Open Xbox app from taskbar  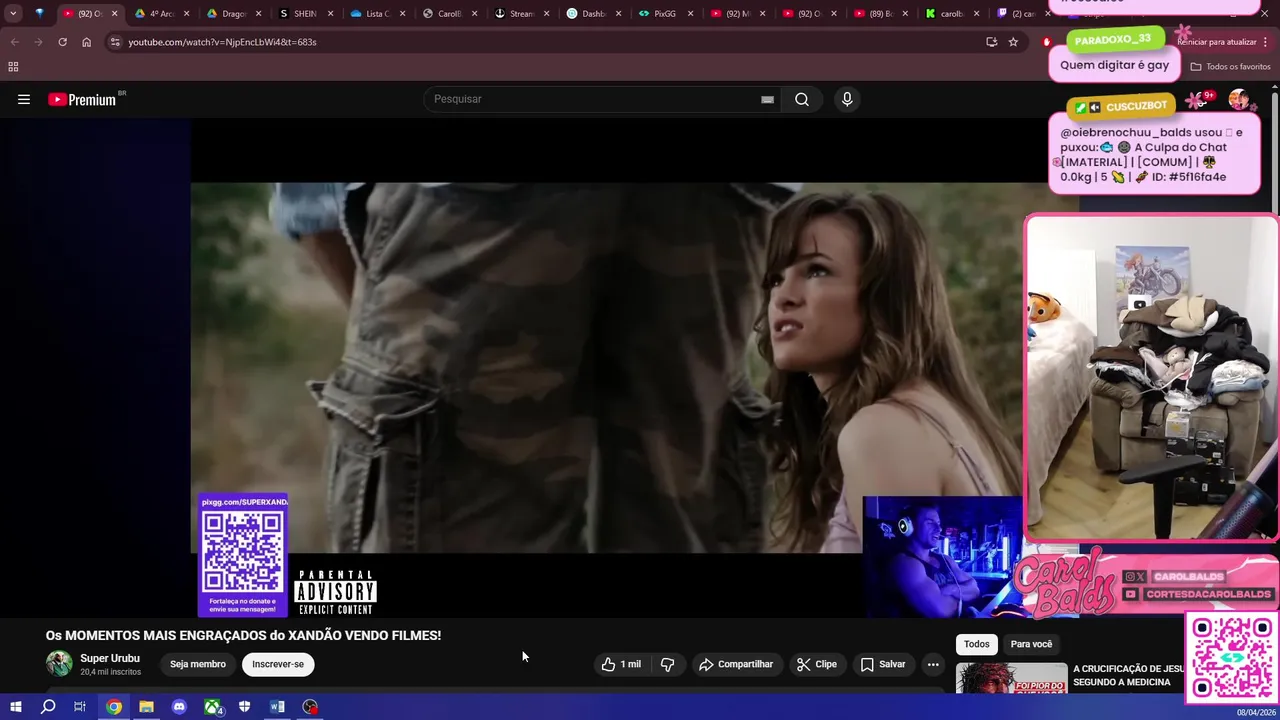213,707
